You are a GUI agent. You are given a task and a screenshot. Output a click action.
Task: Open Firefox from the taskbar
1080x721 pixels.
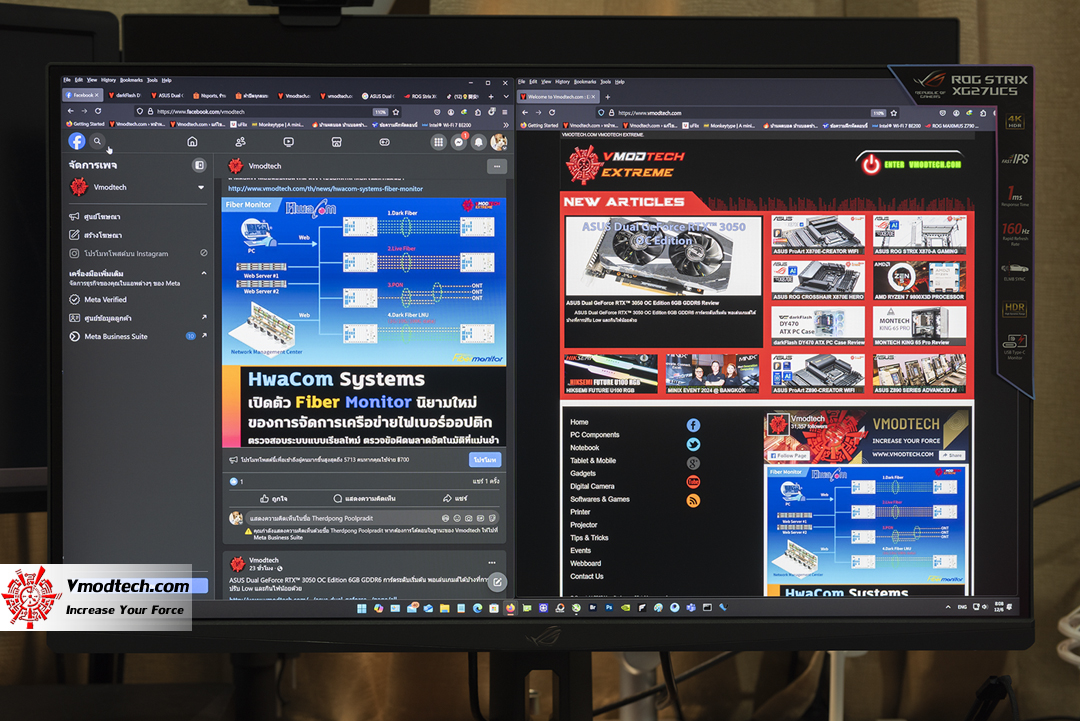[x=510, y=609]
